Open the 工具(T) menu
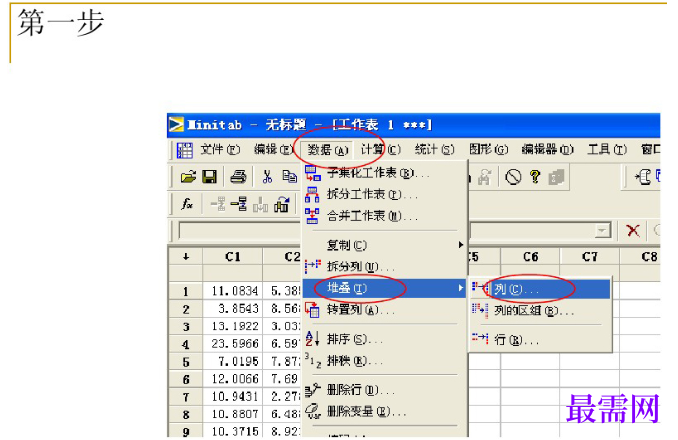 607,150
